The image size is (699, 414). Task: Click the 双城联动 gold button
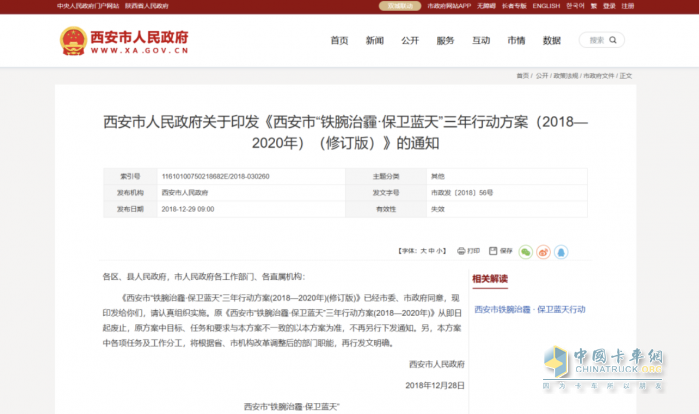coord(397,6)
